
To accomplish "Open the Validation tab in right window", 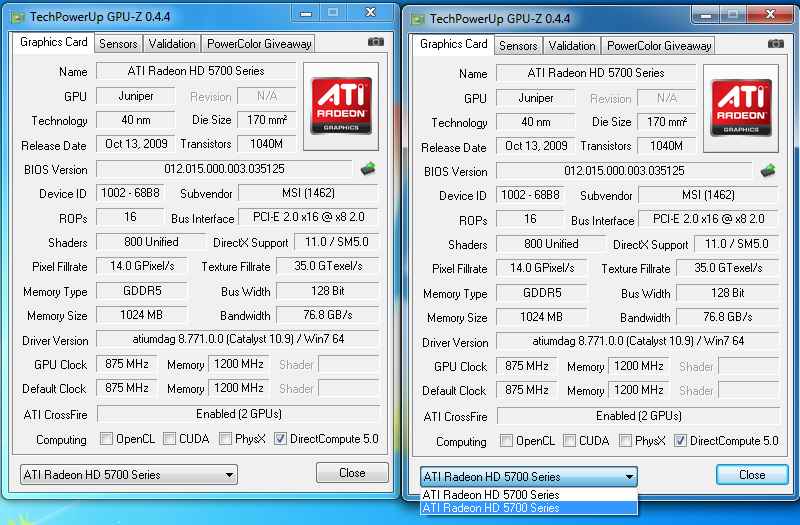I will (572, 46).
